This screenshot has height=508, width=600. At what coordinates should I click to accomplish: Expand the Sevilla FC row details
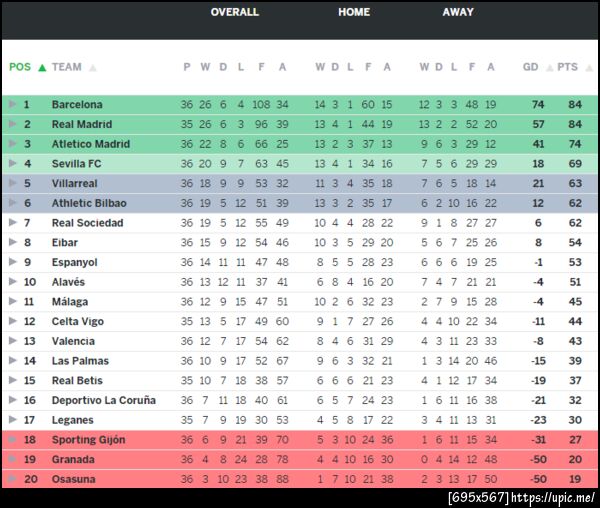pyautogui.click(x=12, y=163)
